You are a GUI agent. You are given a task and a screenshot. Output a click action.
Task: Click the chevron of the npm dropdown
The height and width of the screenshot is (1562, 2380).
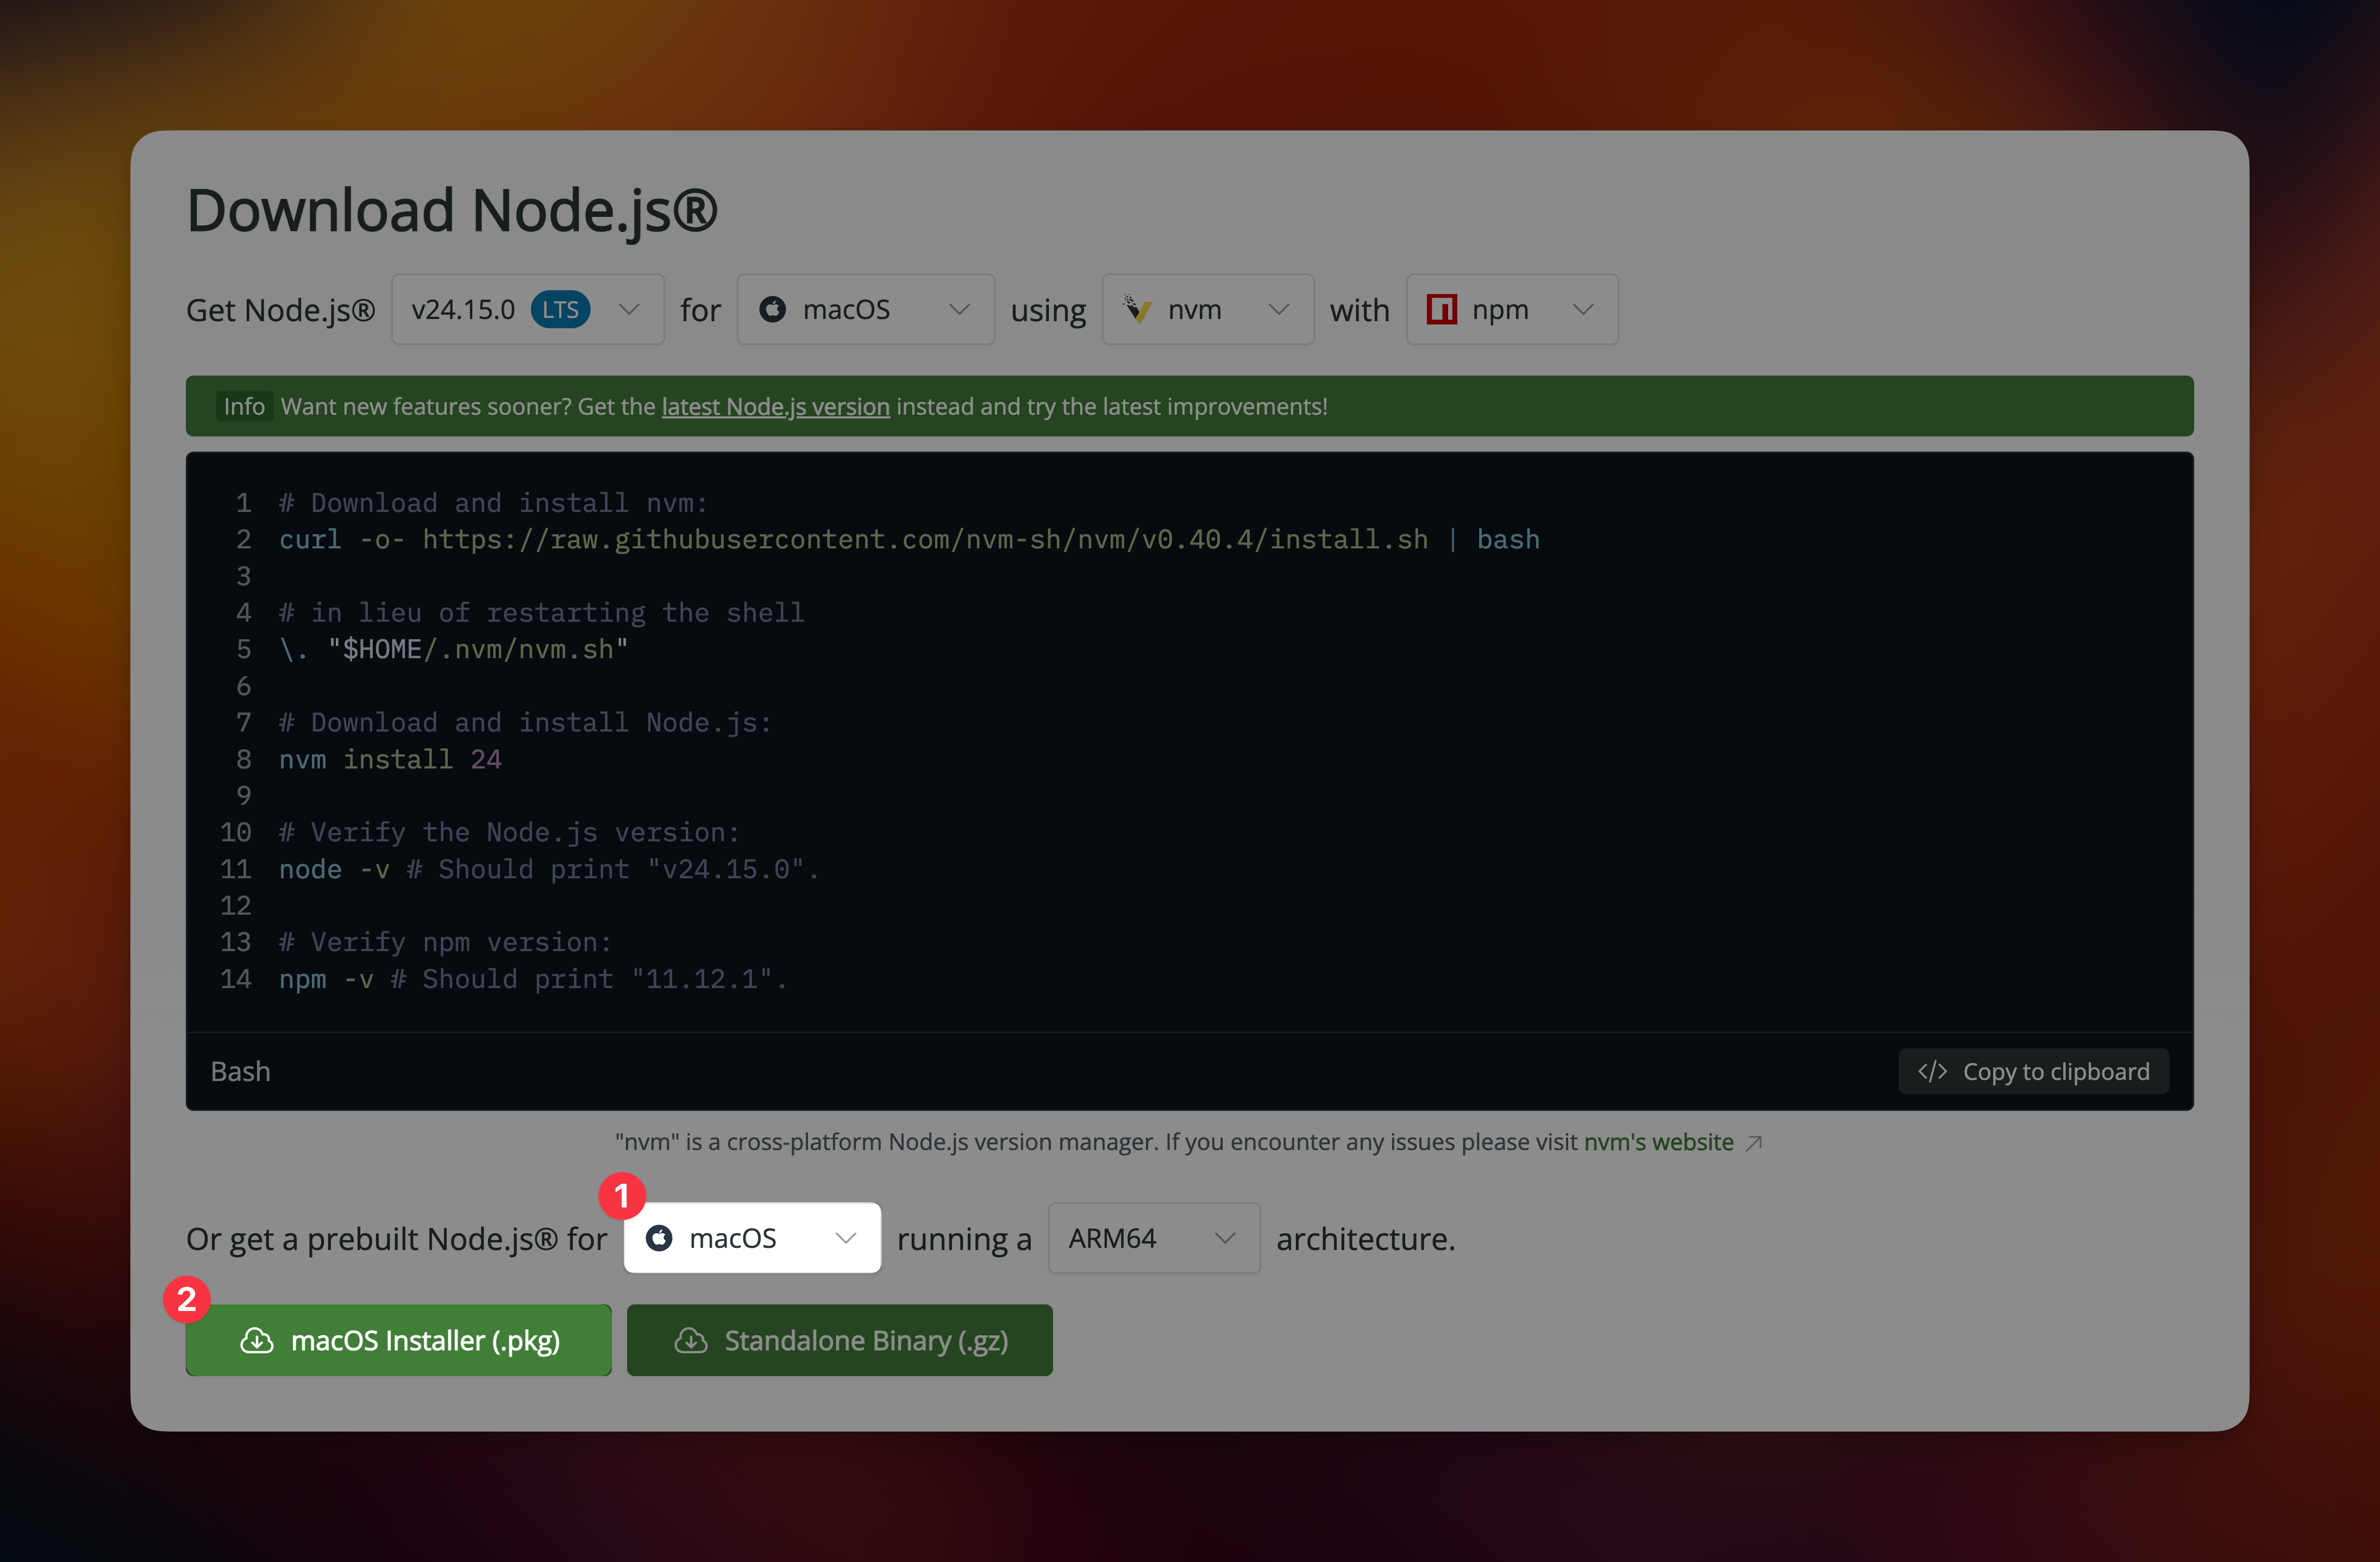click(1583, 310)
